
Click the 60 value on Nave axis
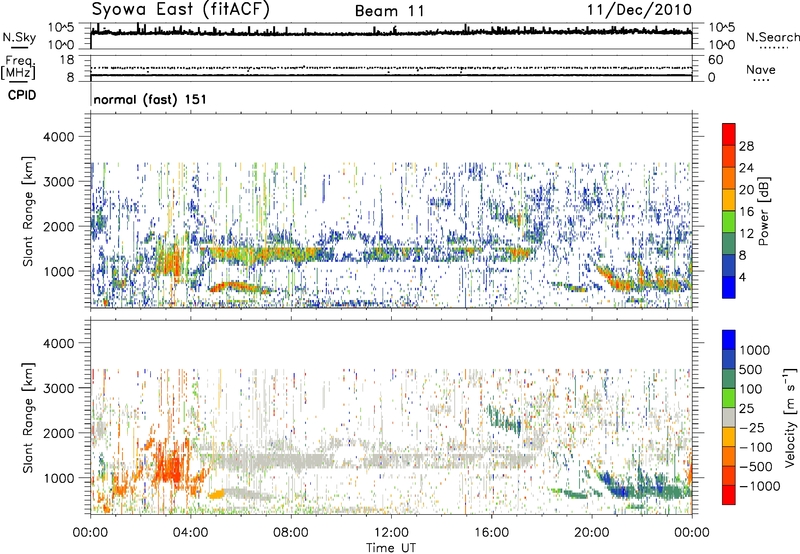pyautogui.click(x=715, y=60)
